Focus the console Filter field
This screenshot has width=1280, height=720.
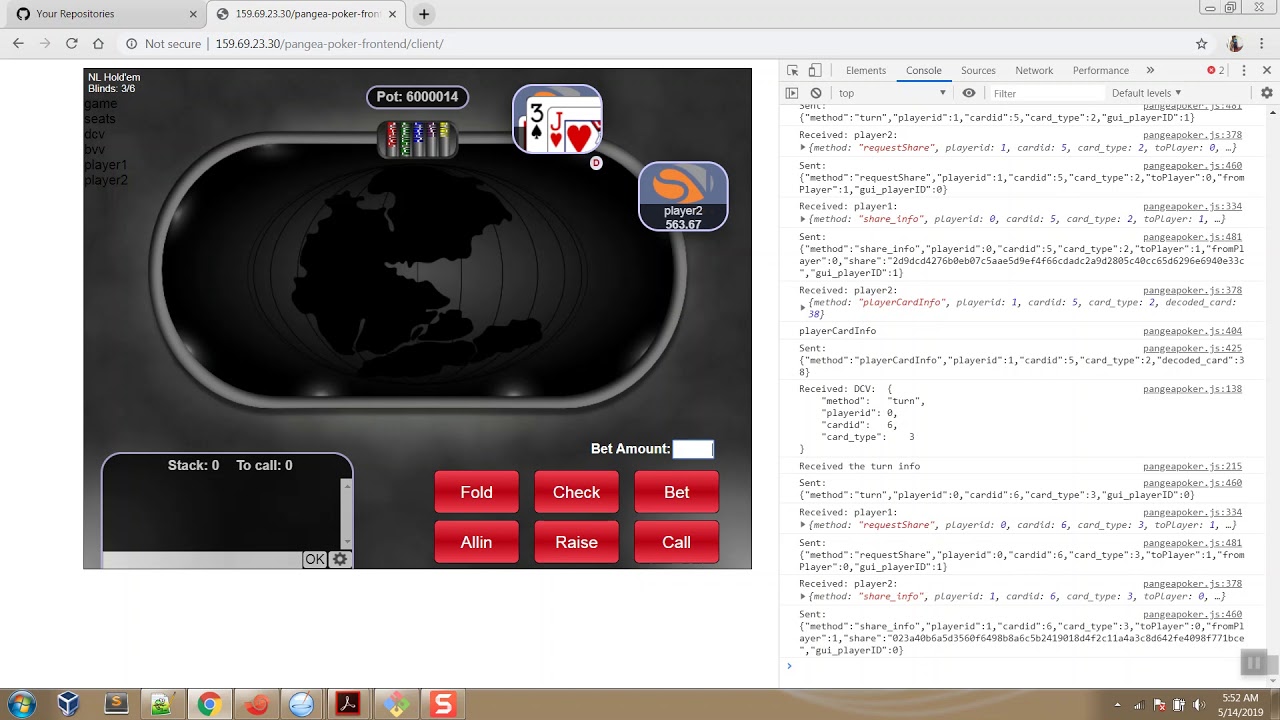coord(1043,93)
